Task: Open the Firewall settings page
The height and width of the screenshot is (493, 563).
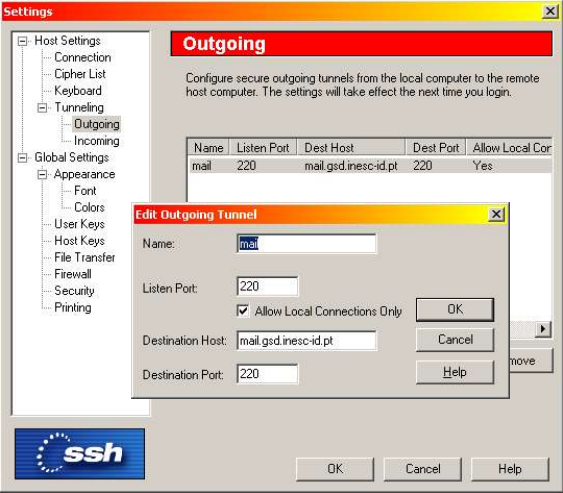Action: 73,274
